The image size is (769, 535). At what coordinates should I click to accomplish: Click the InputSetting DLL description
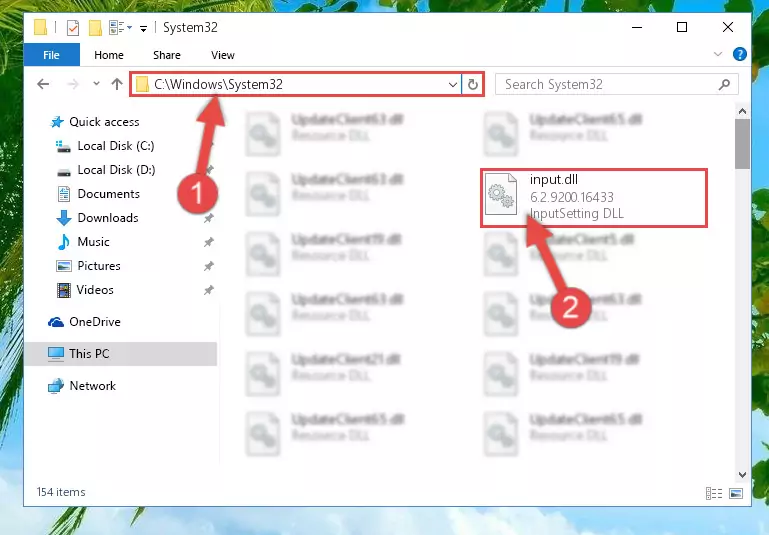(576, 213)
